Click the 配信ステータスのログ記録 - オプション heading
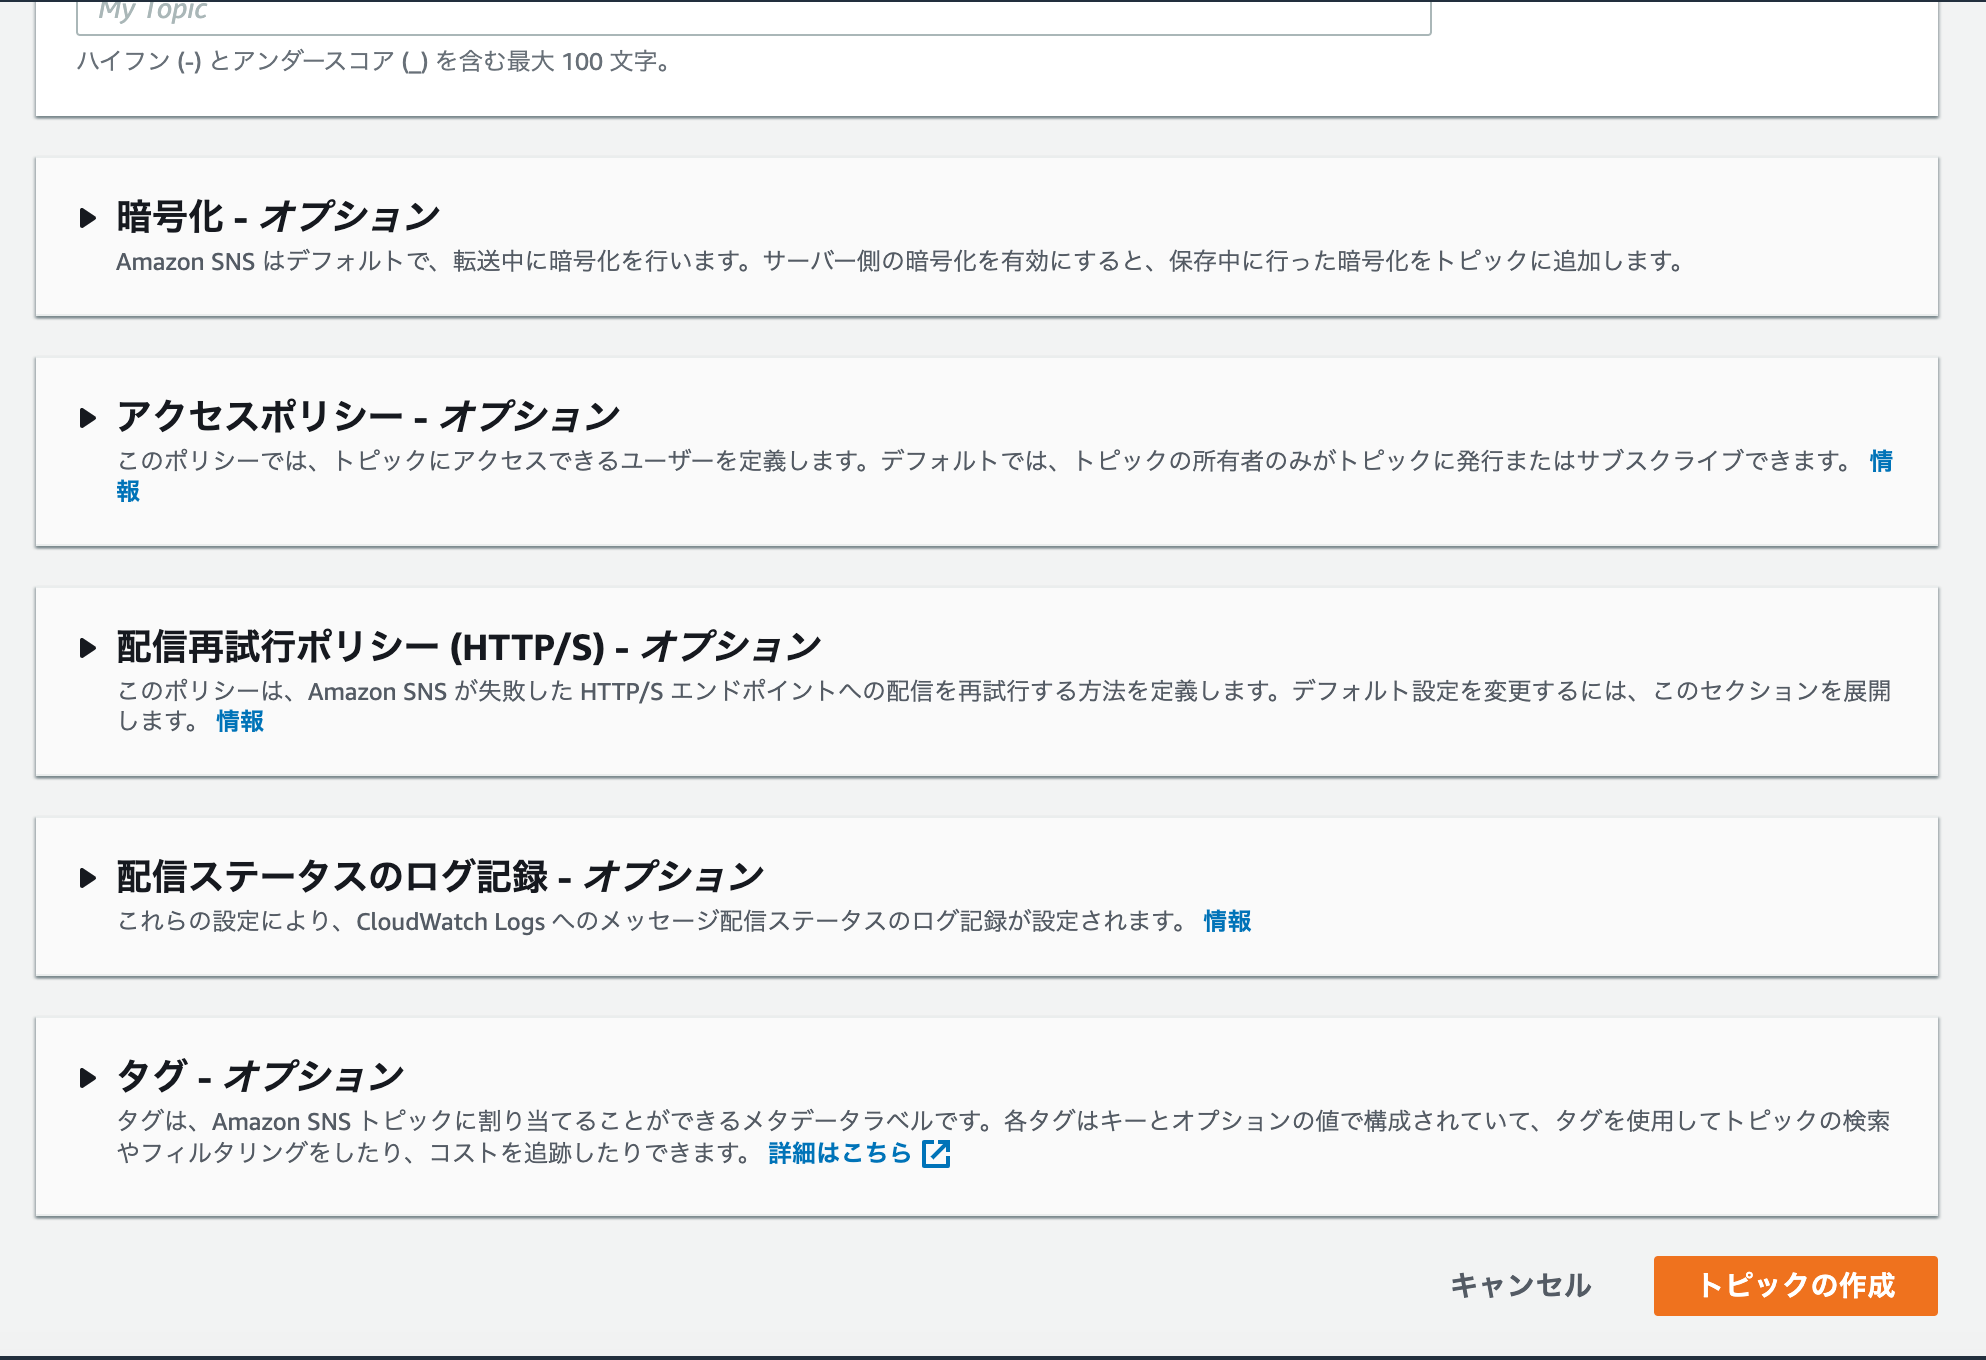 [440, 877]
